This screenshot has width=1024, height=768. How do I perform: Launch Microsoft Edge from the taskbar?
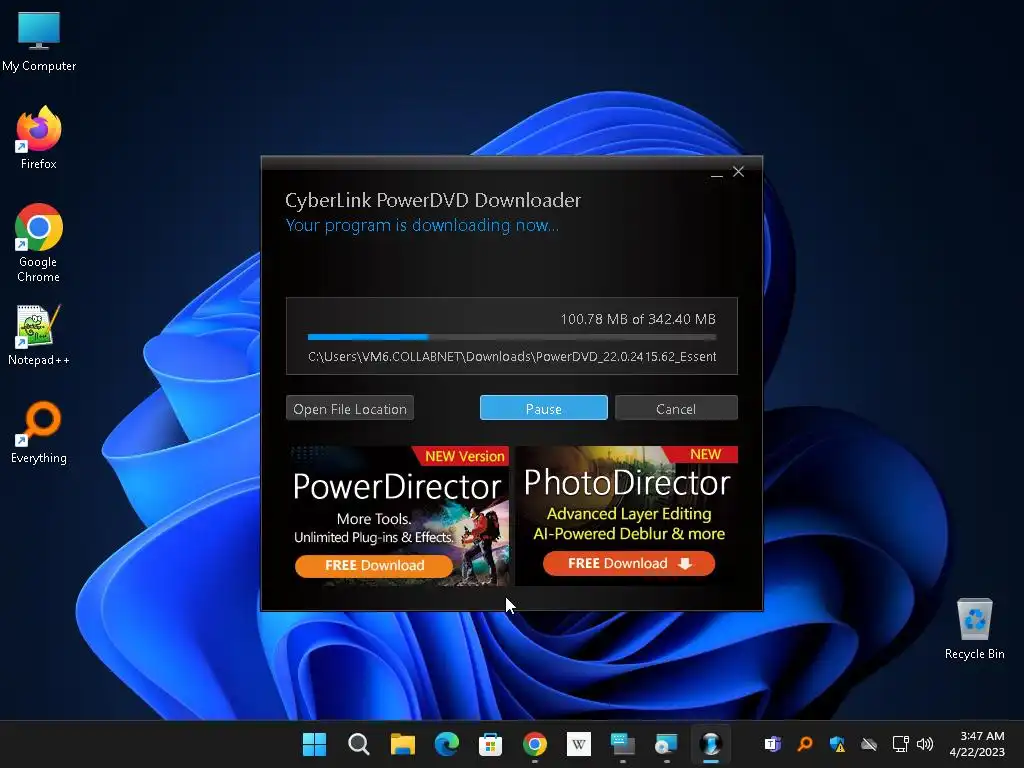point(447,744)
